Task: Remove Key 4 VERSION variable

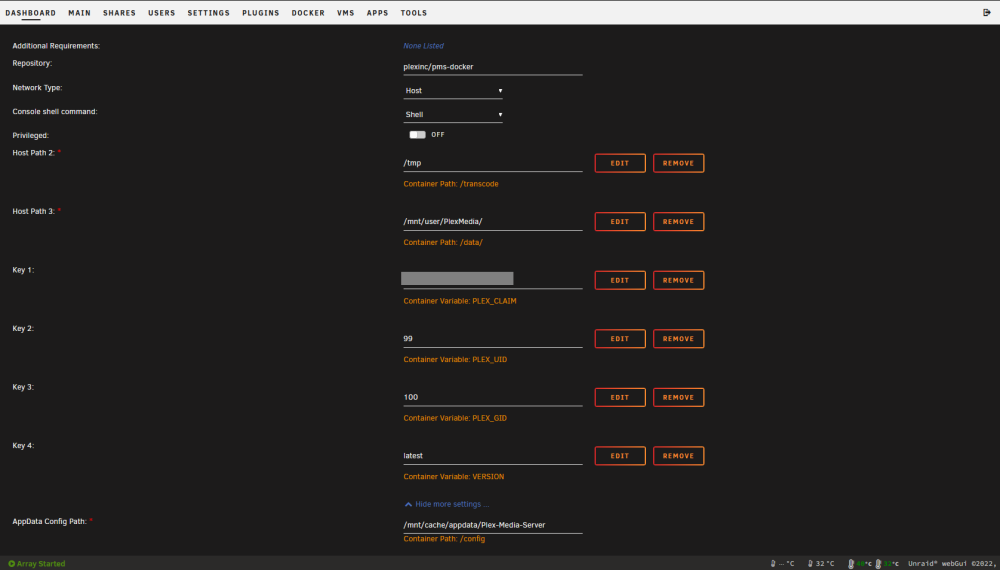Action: point(679,457)
